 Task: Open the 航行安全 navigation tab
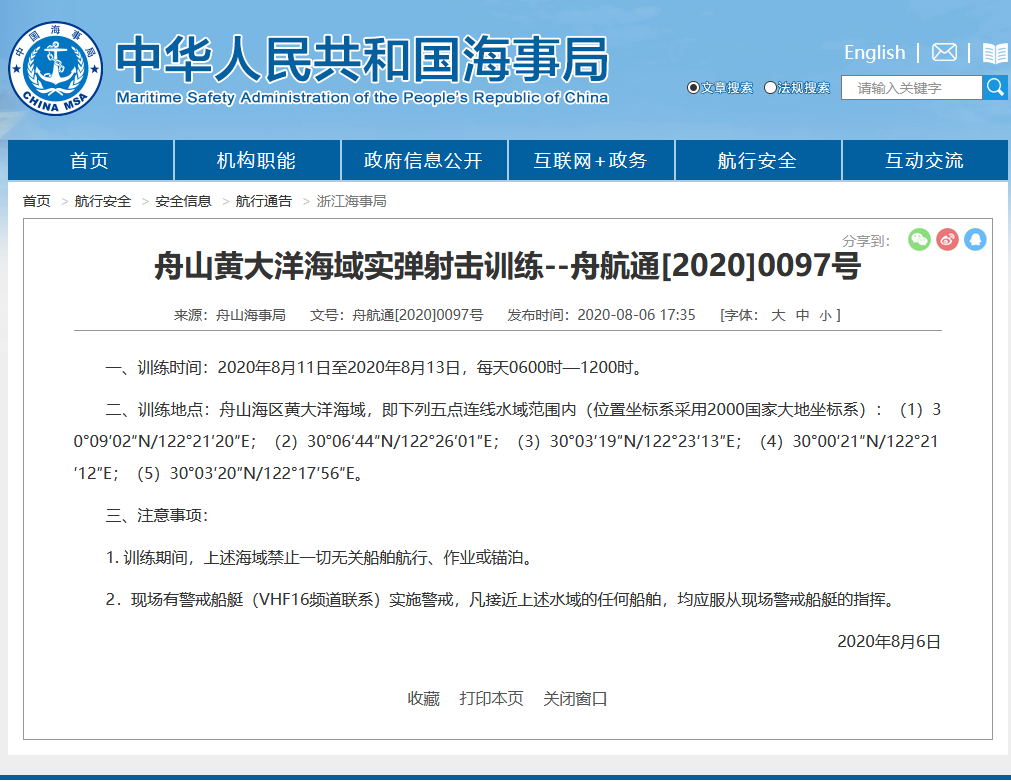pos(758,160)
